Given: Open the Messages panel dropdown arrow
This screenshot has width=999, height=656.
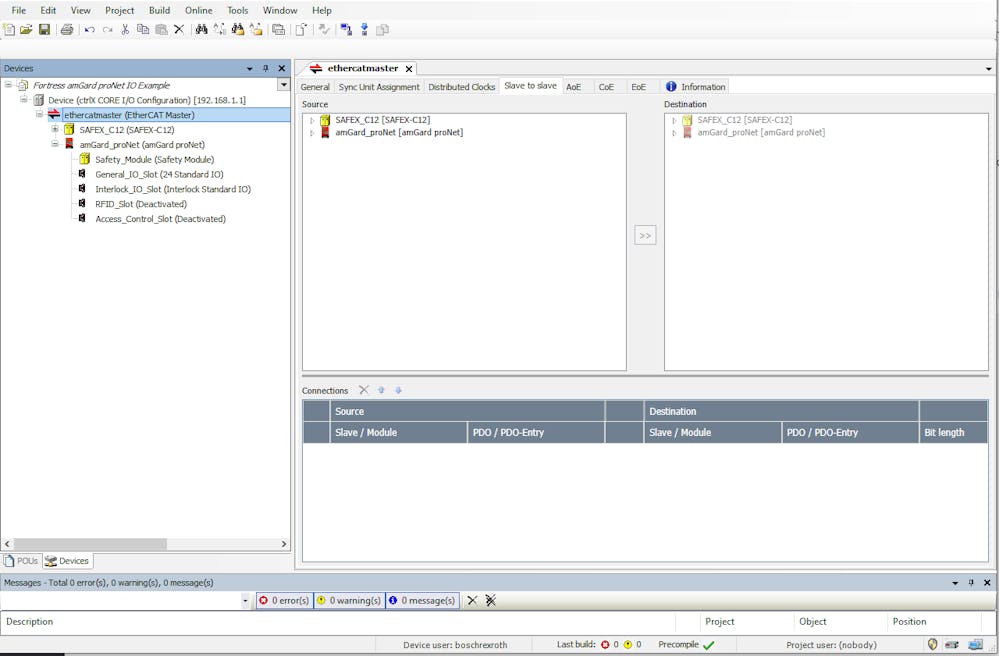Looking at the screenshot, I should pos(955,583).
